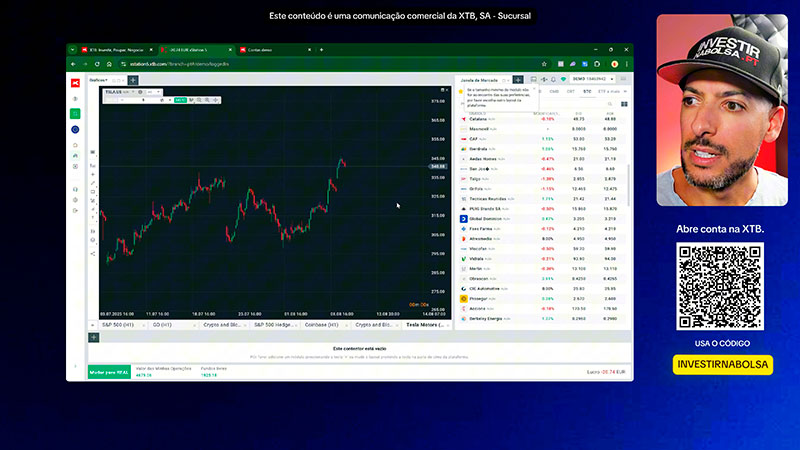Viewport: 800px width, 450px height.
Task: Toggle the green chart-type button in chart toolbar
Action: coord(180,100)
